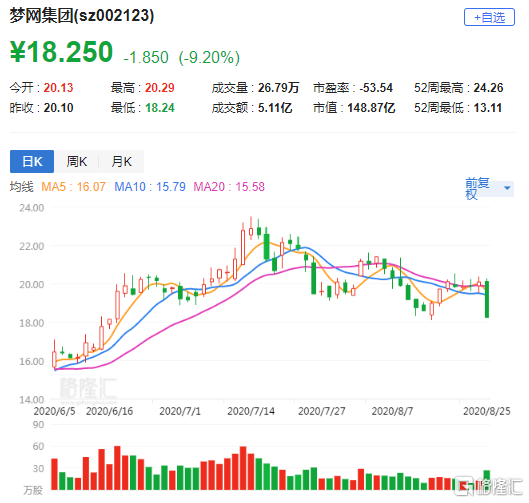Click the 24.00 price axis label
Image resolution: width=529 pixels, height=503 pixels.
(31, 208)
